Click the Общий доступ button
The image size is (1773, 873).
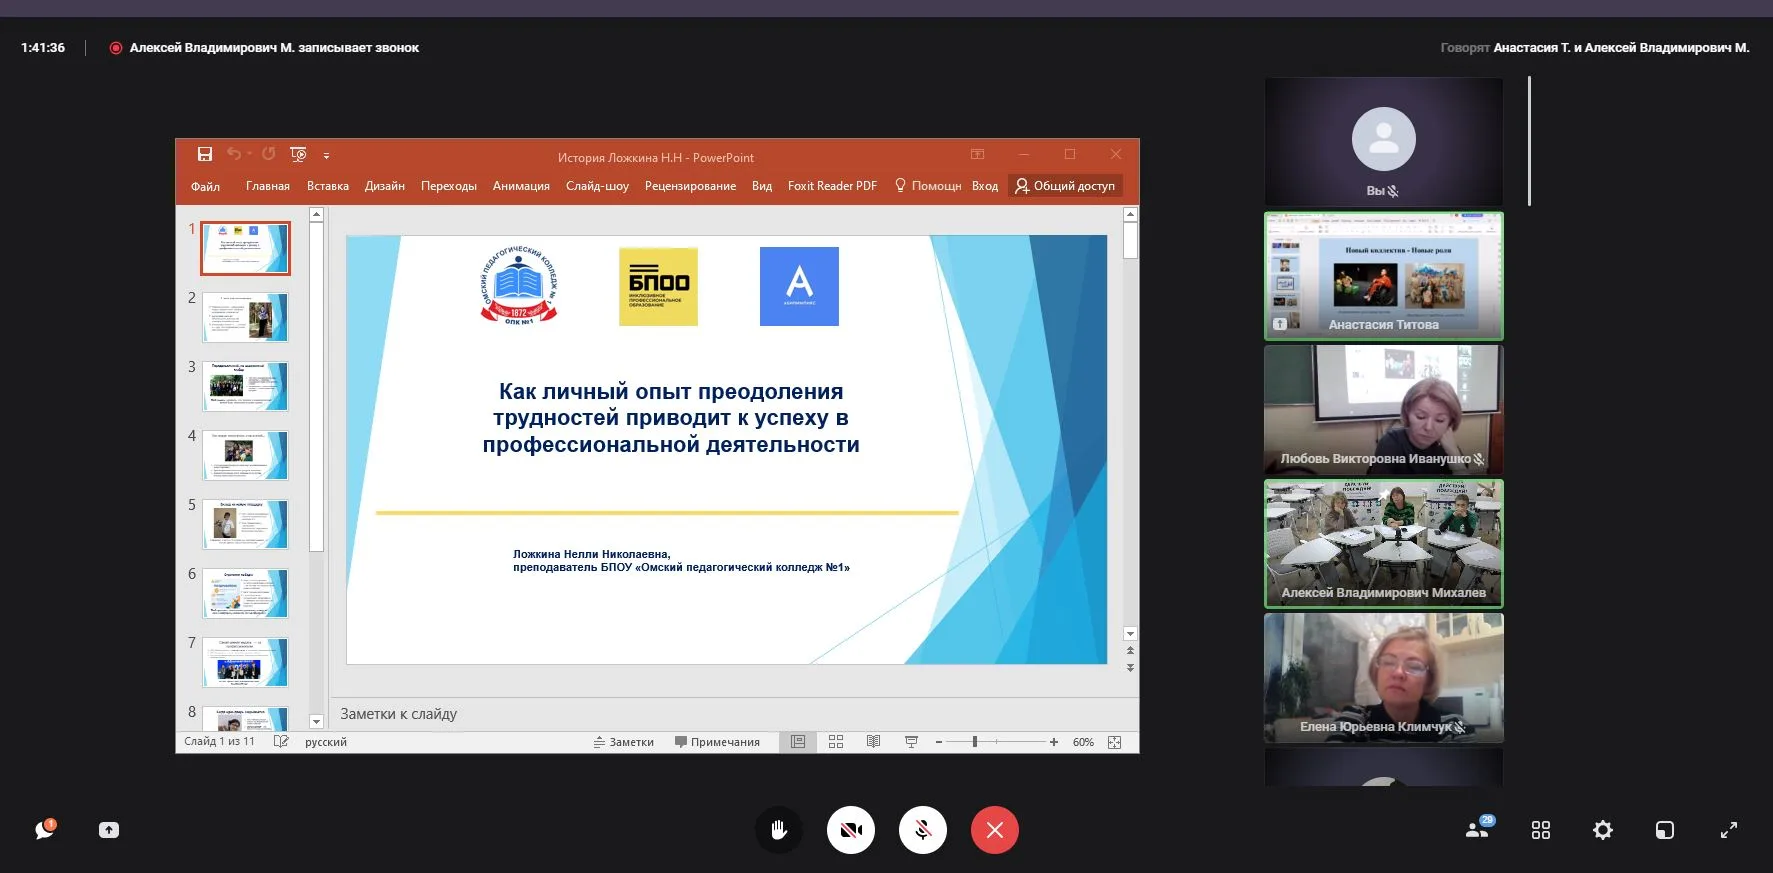pyautogui.click(x=1065, y=186)
